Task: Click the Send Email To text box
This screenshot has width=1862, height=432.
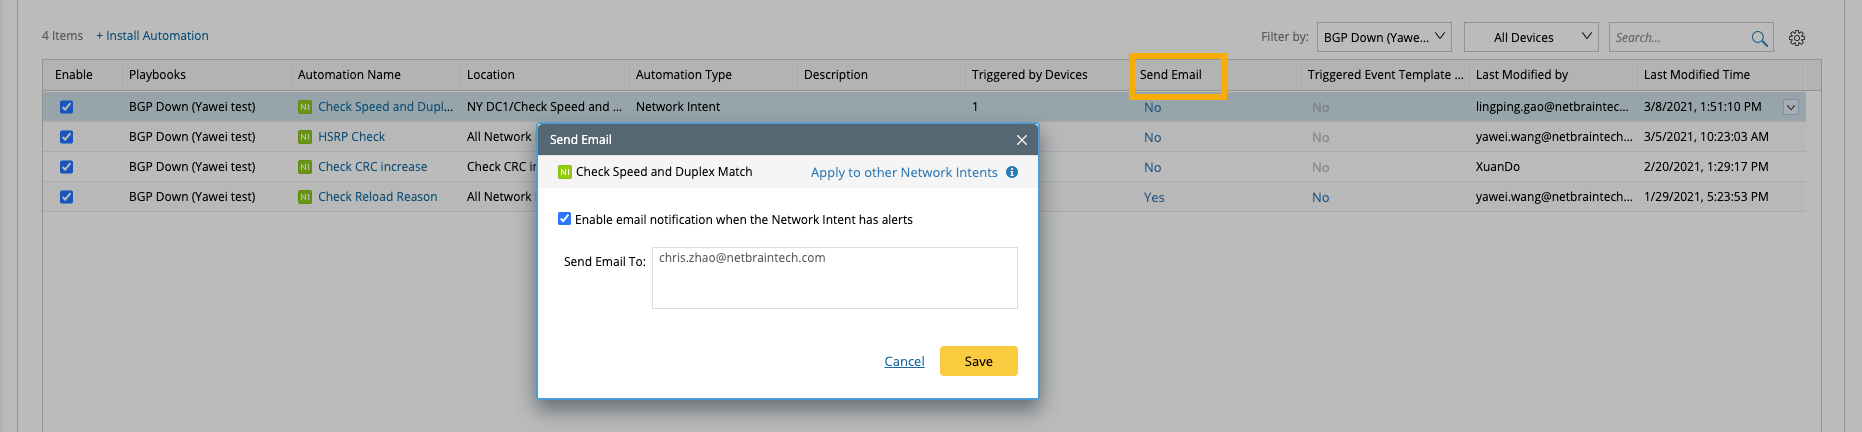Action: click(835, 278)
